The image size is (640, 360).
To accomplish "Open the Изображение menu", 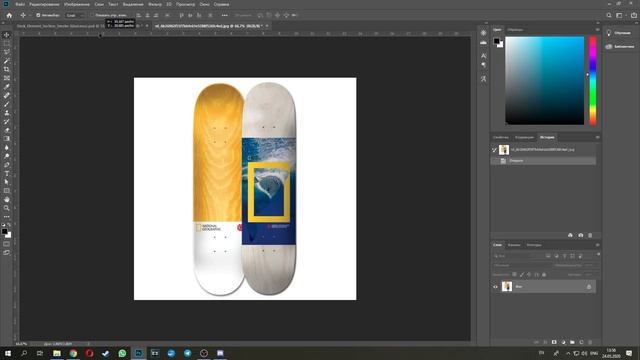I will pos(77,4).
